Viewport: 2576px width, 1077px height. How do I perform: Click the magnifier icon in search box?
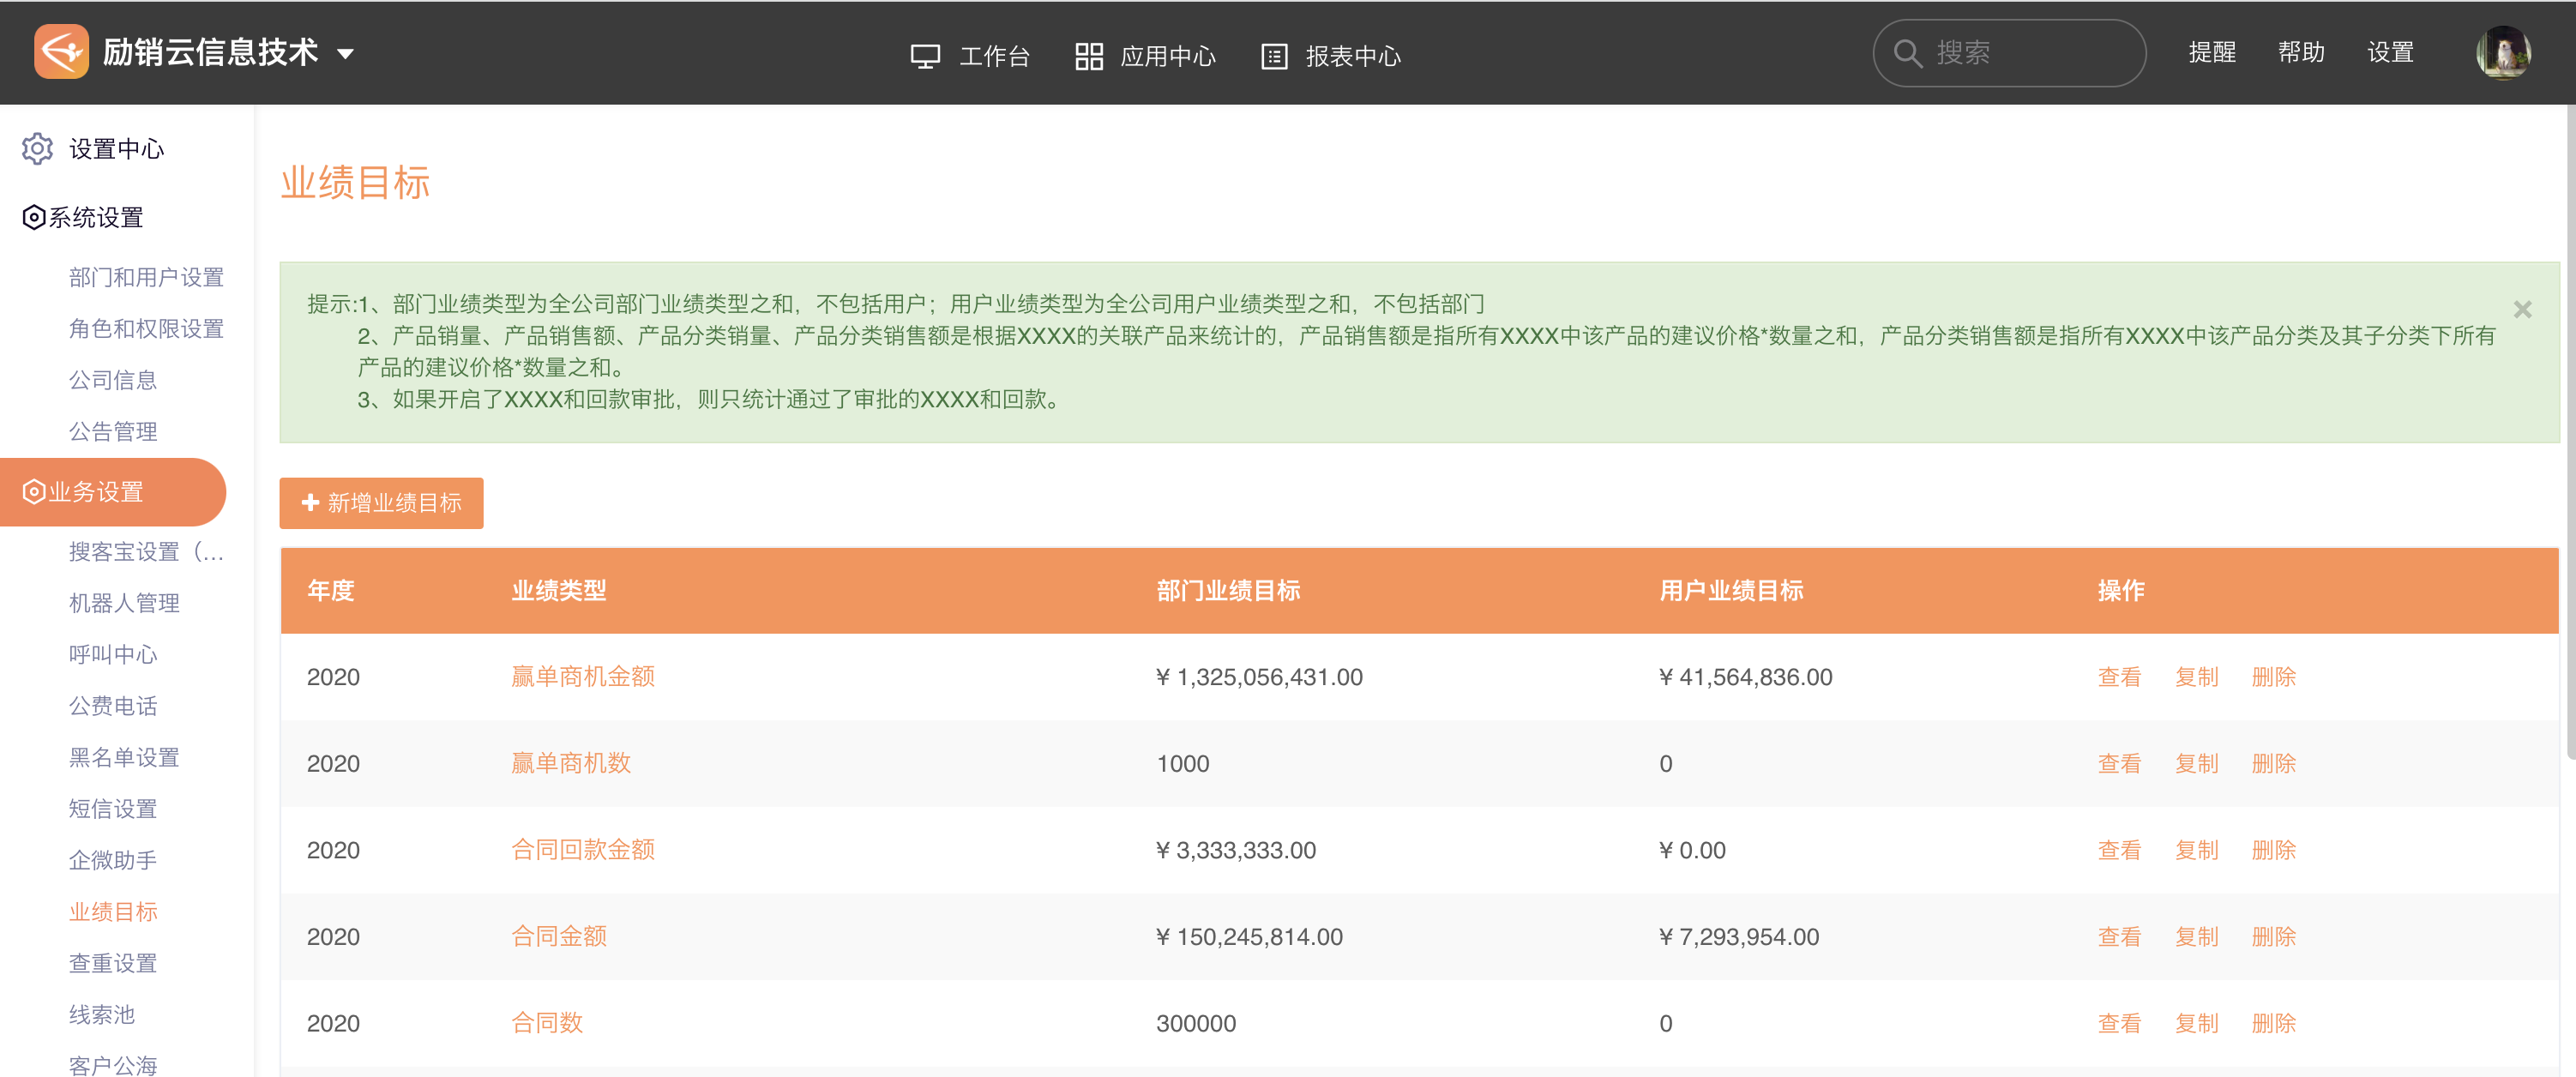pyautogui.click(x=1907, y=53)
